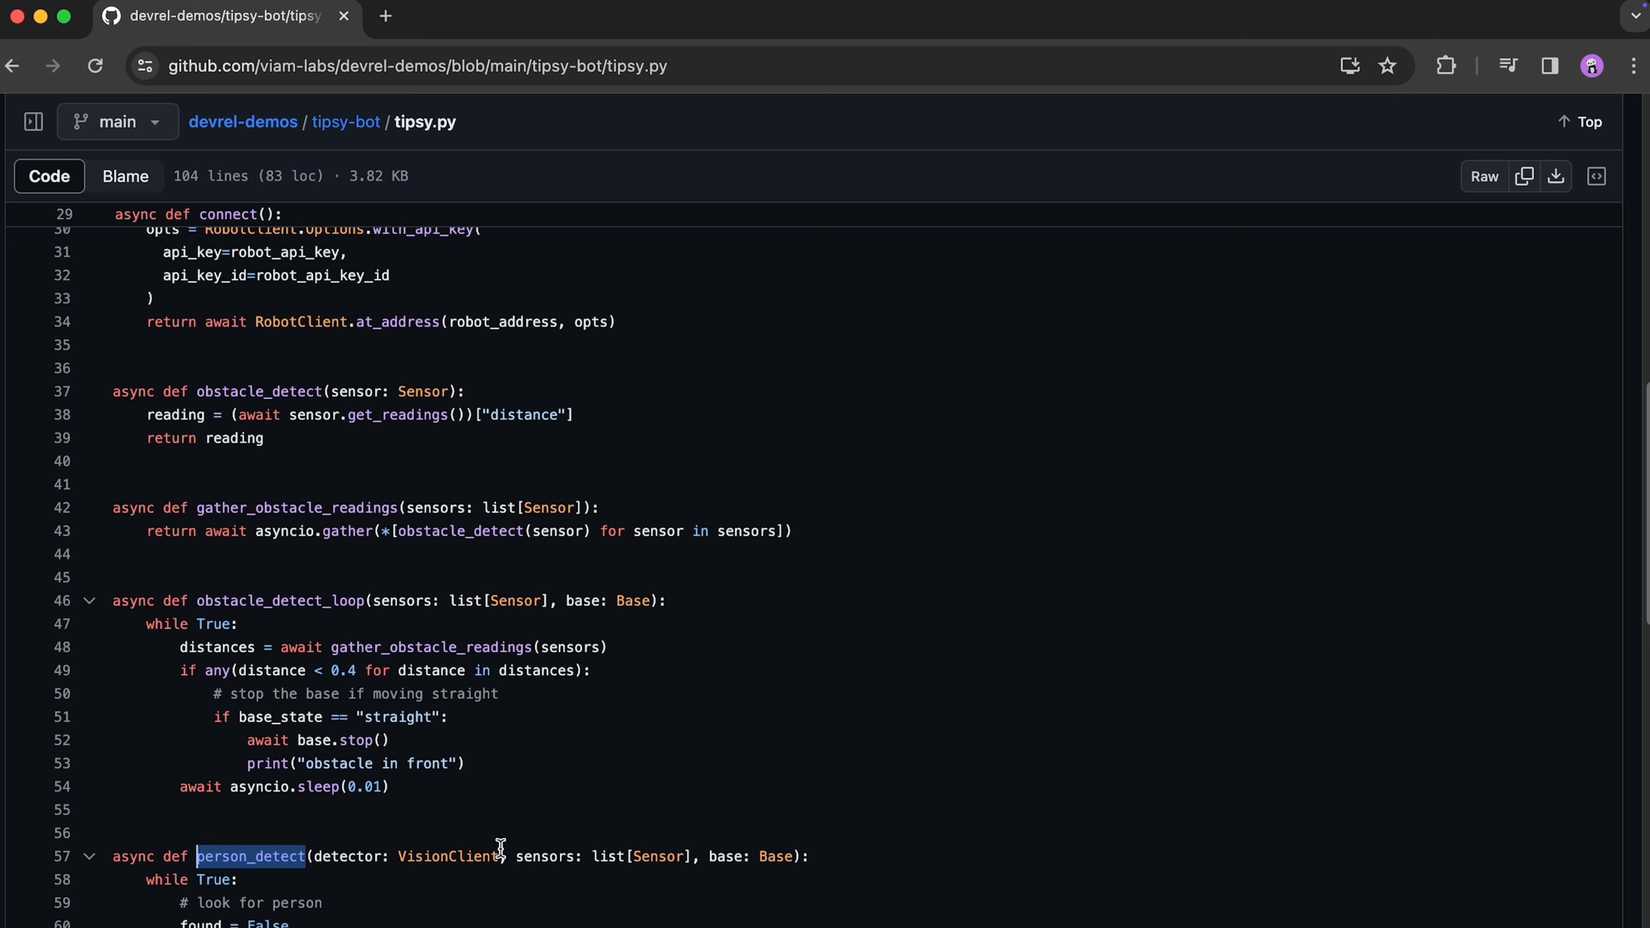This screenshot has width=1650, height=928.
Task: Click the gather_obstacle_readings name on line 42
Action: tap(297, 508)
